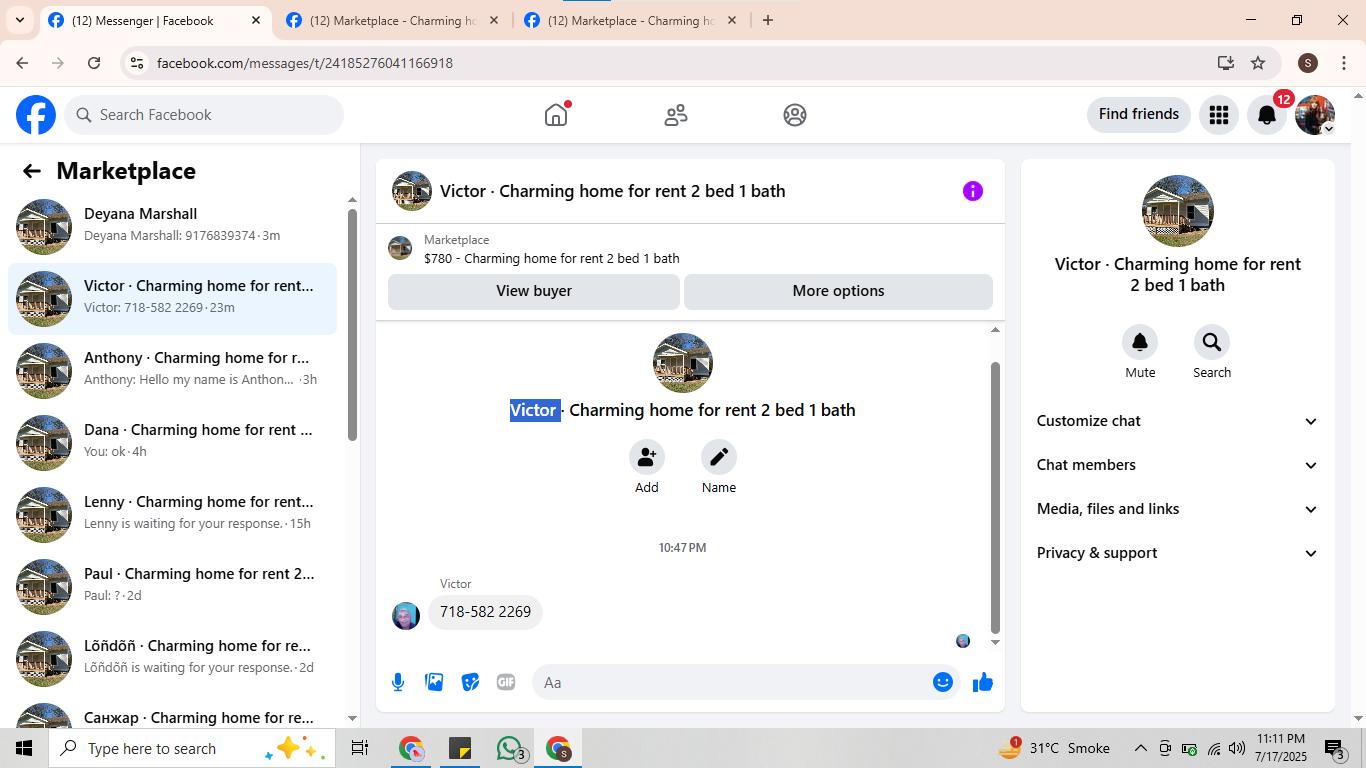1366x768 pixels.
Task: Click the browser address bar URL
Action: [x=305, y=63]
